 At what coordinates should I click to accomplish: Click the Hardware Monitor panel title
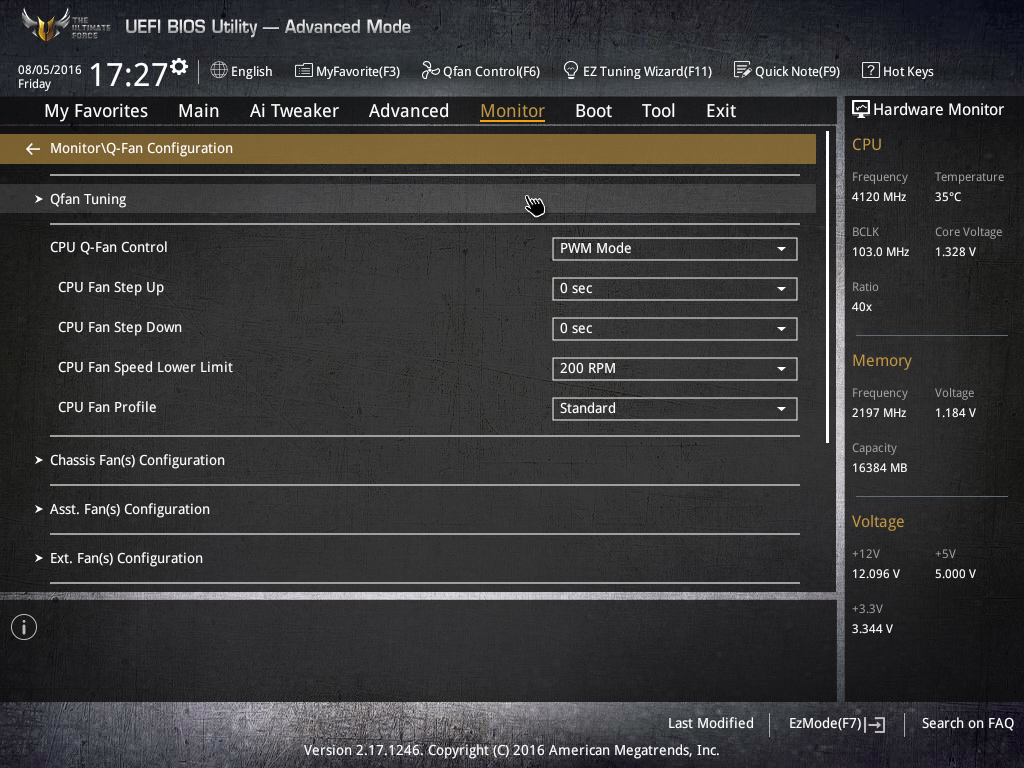tap(938, 110)
